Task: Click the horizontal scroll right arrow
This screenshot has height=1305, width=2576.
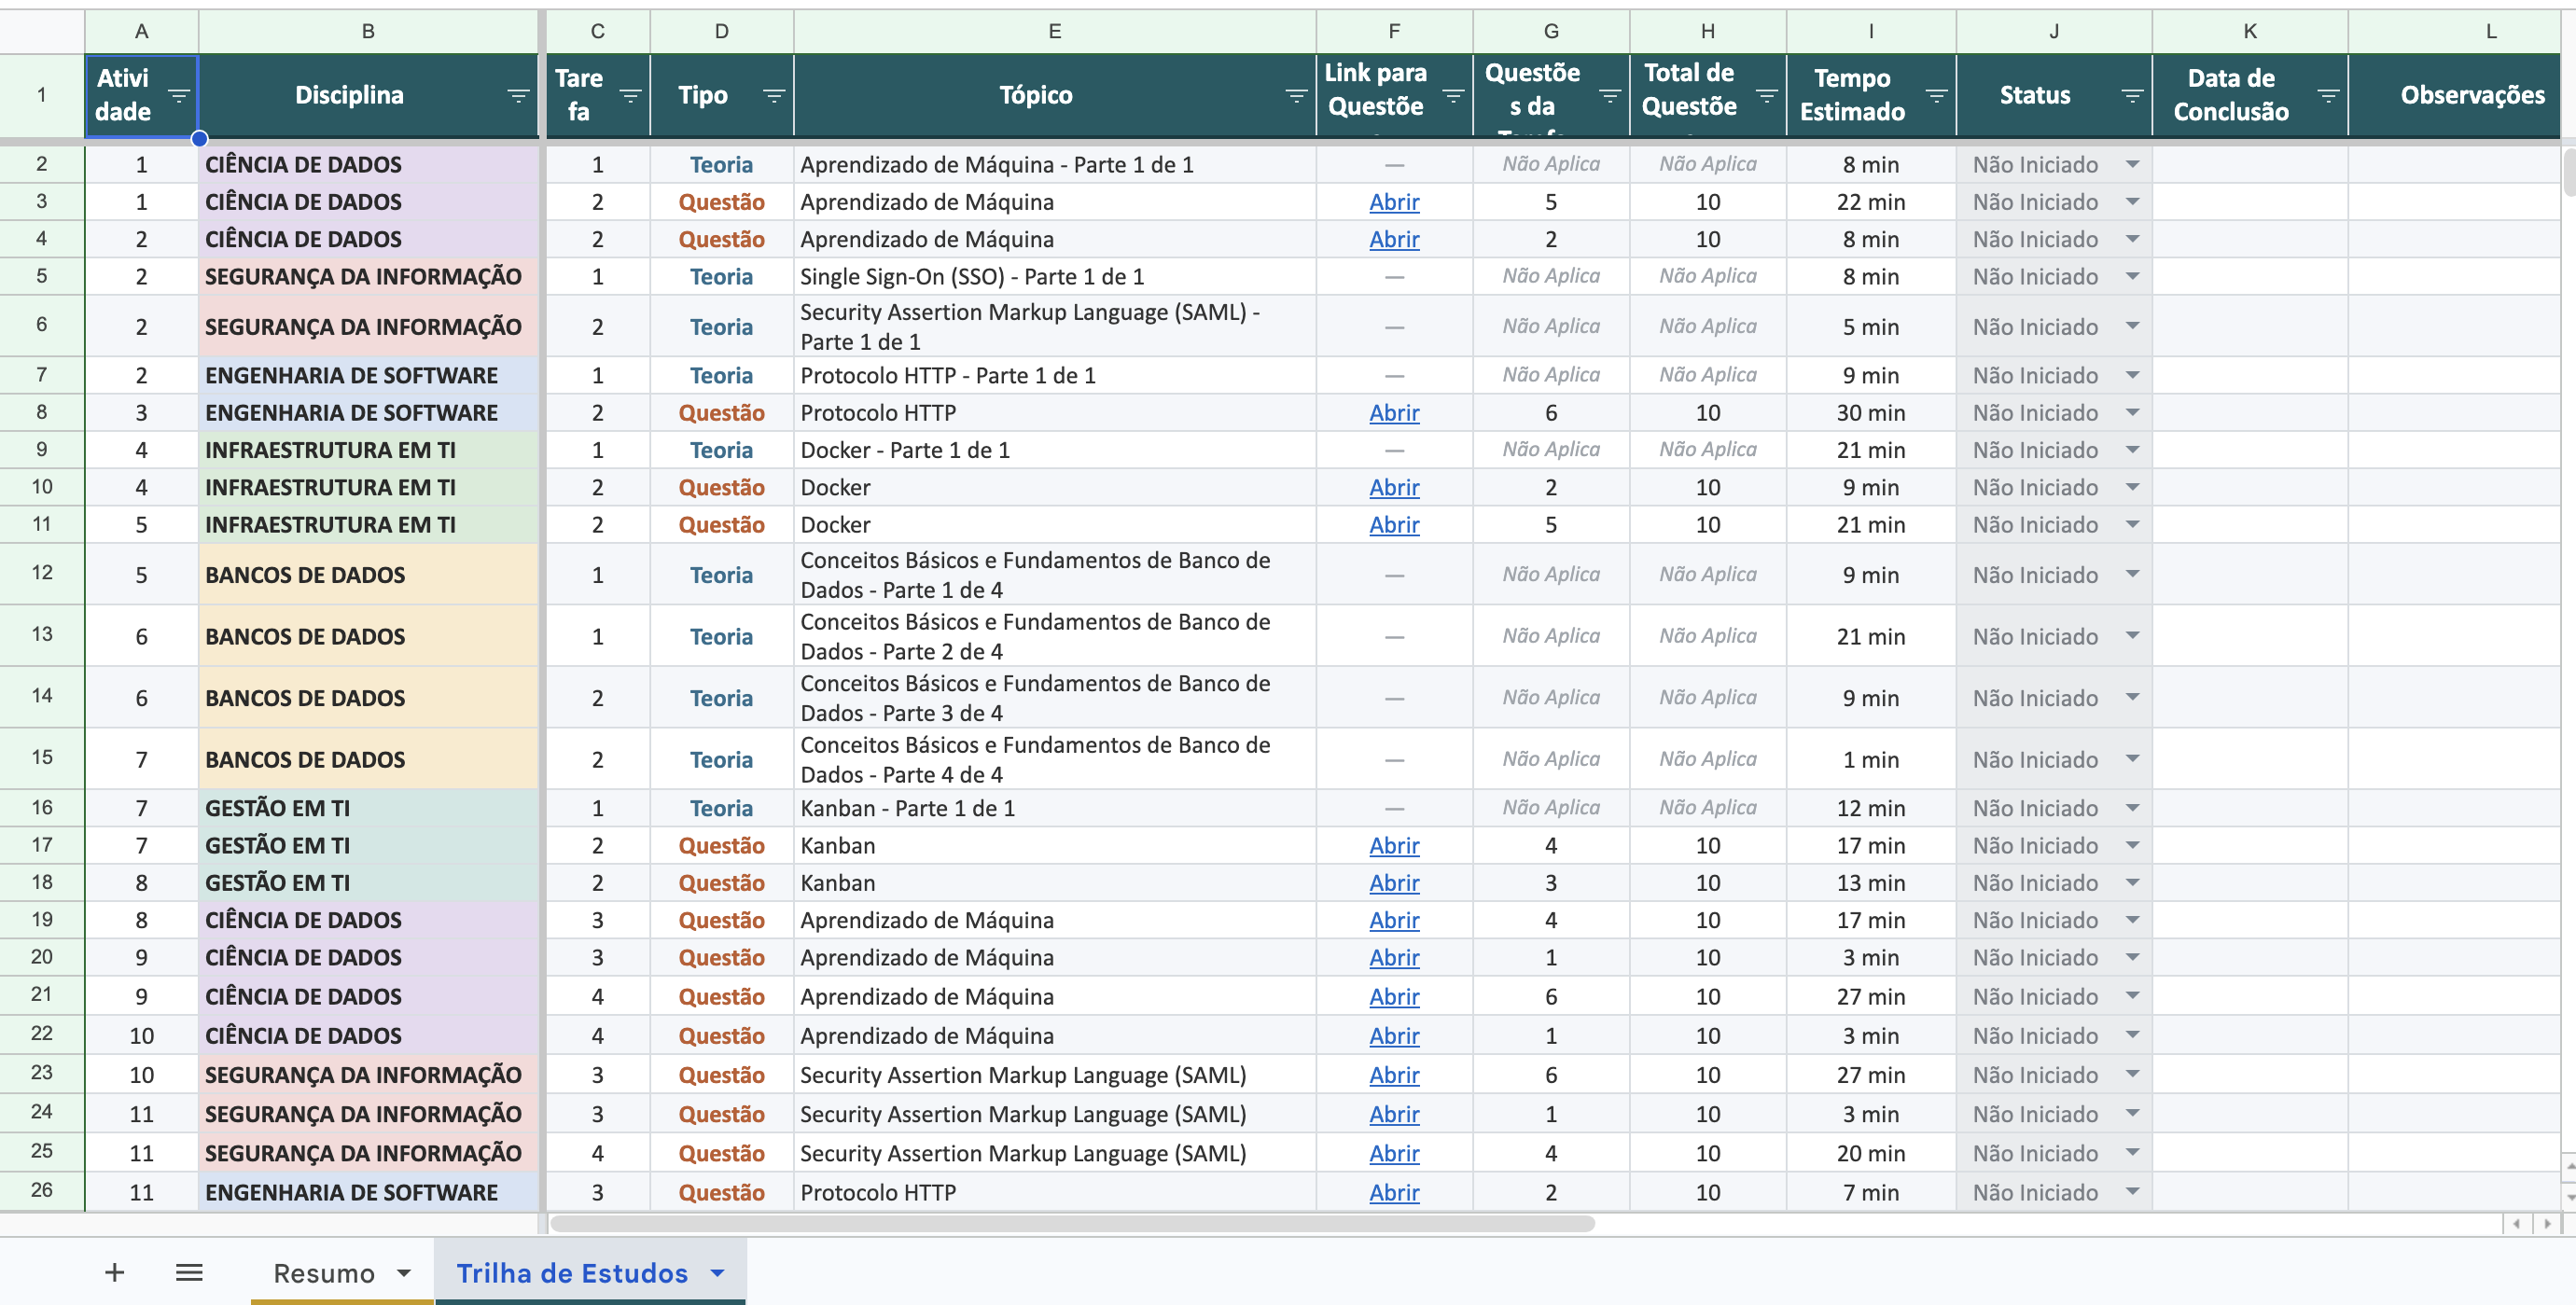Action: [2547, 1223]
